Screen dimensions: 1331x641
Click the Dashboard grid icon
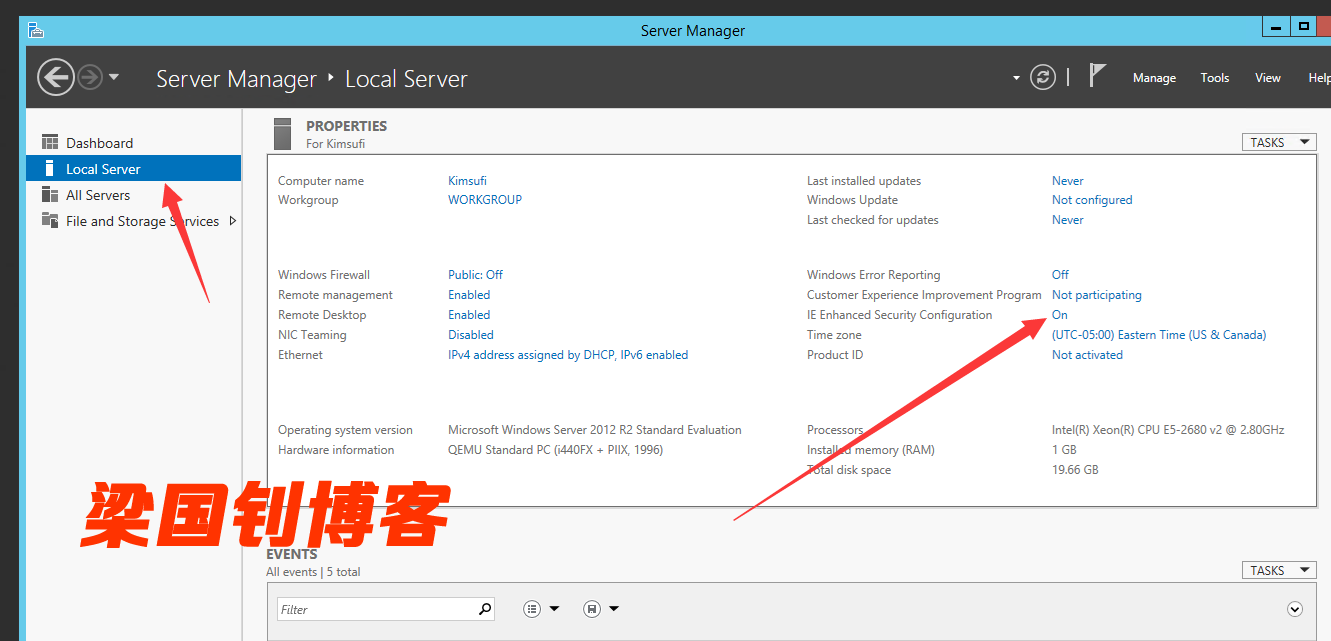(x=50, y=143)
